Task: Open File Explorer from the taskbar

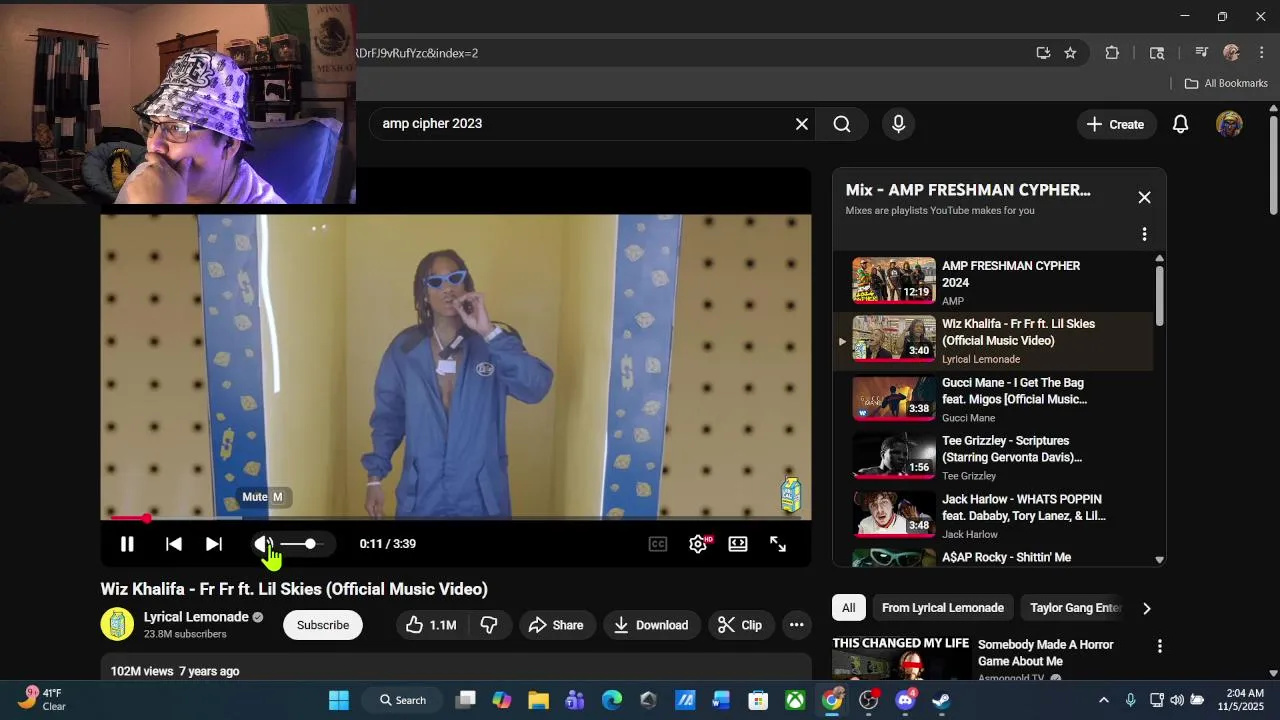Action: pyautogui.click(x=539, y=700)
